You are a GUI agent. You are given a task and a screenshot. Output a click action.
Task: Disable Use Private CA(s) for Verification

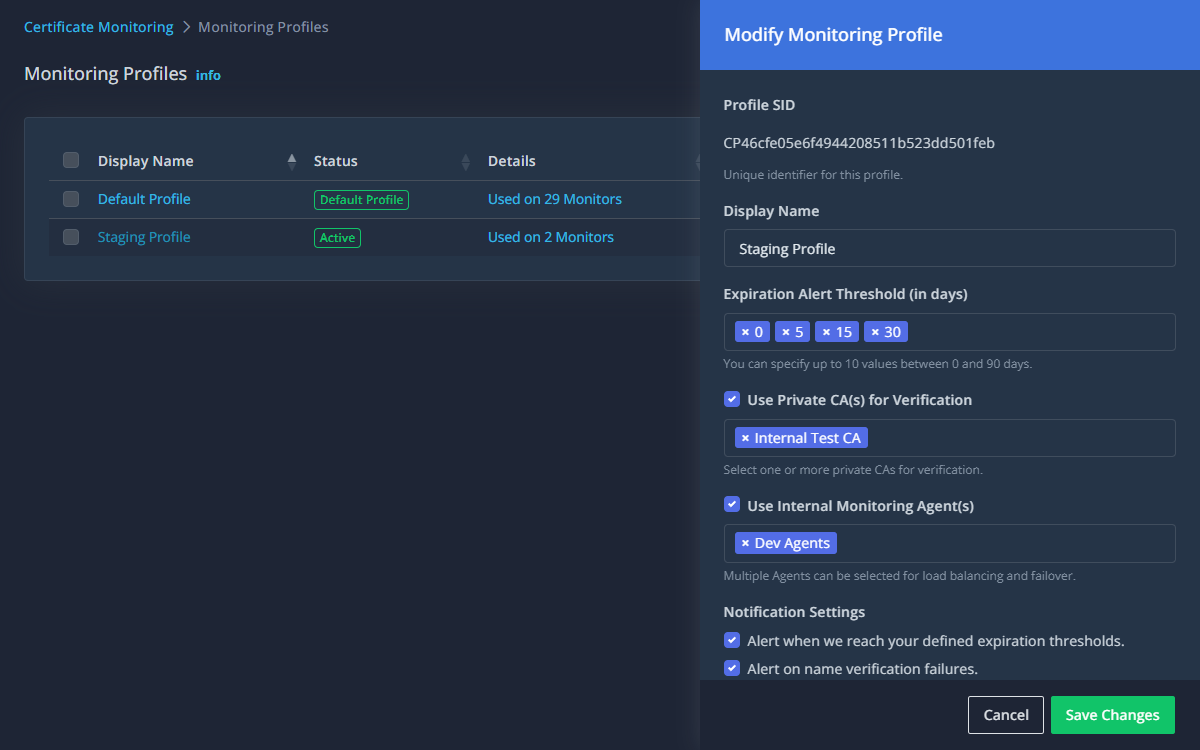pyautogui.click(x=731, y=399)
